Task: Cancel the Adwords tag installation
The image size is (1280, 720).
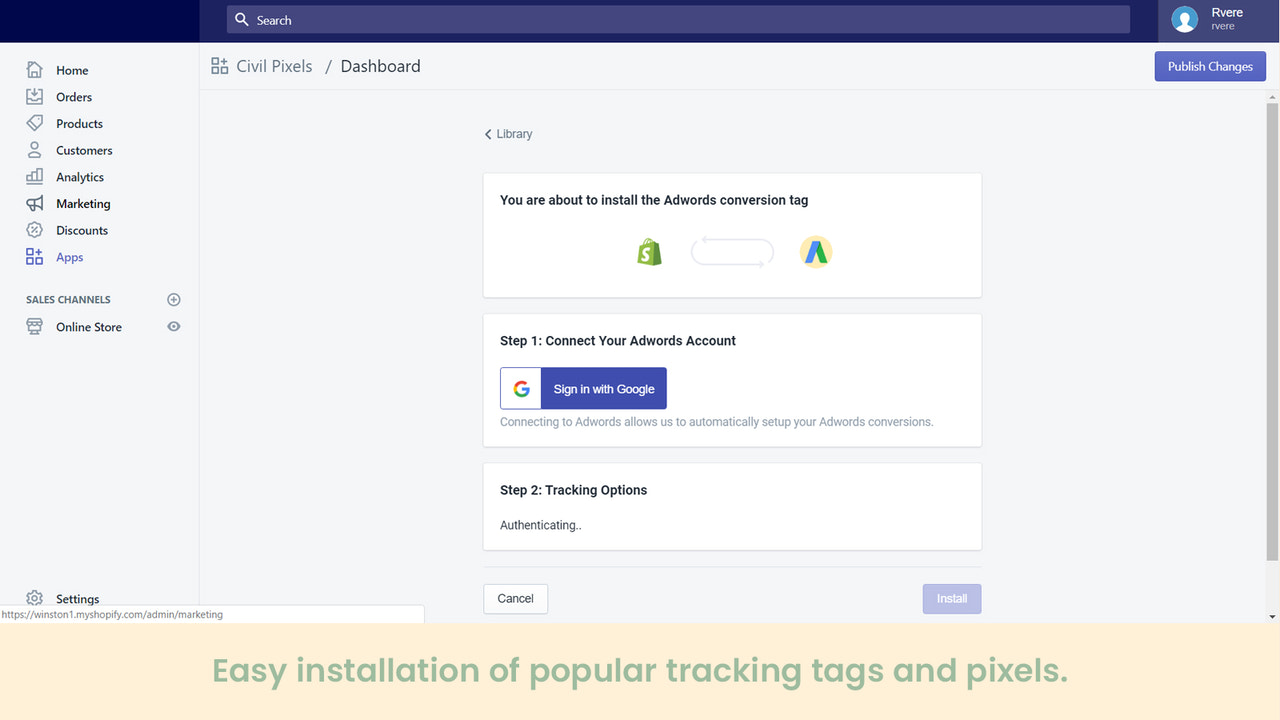Action: [515, 598]
